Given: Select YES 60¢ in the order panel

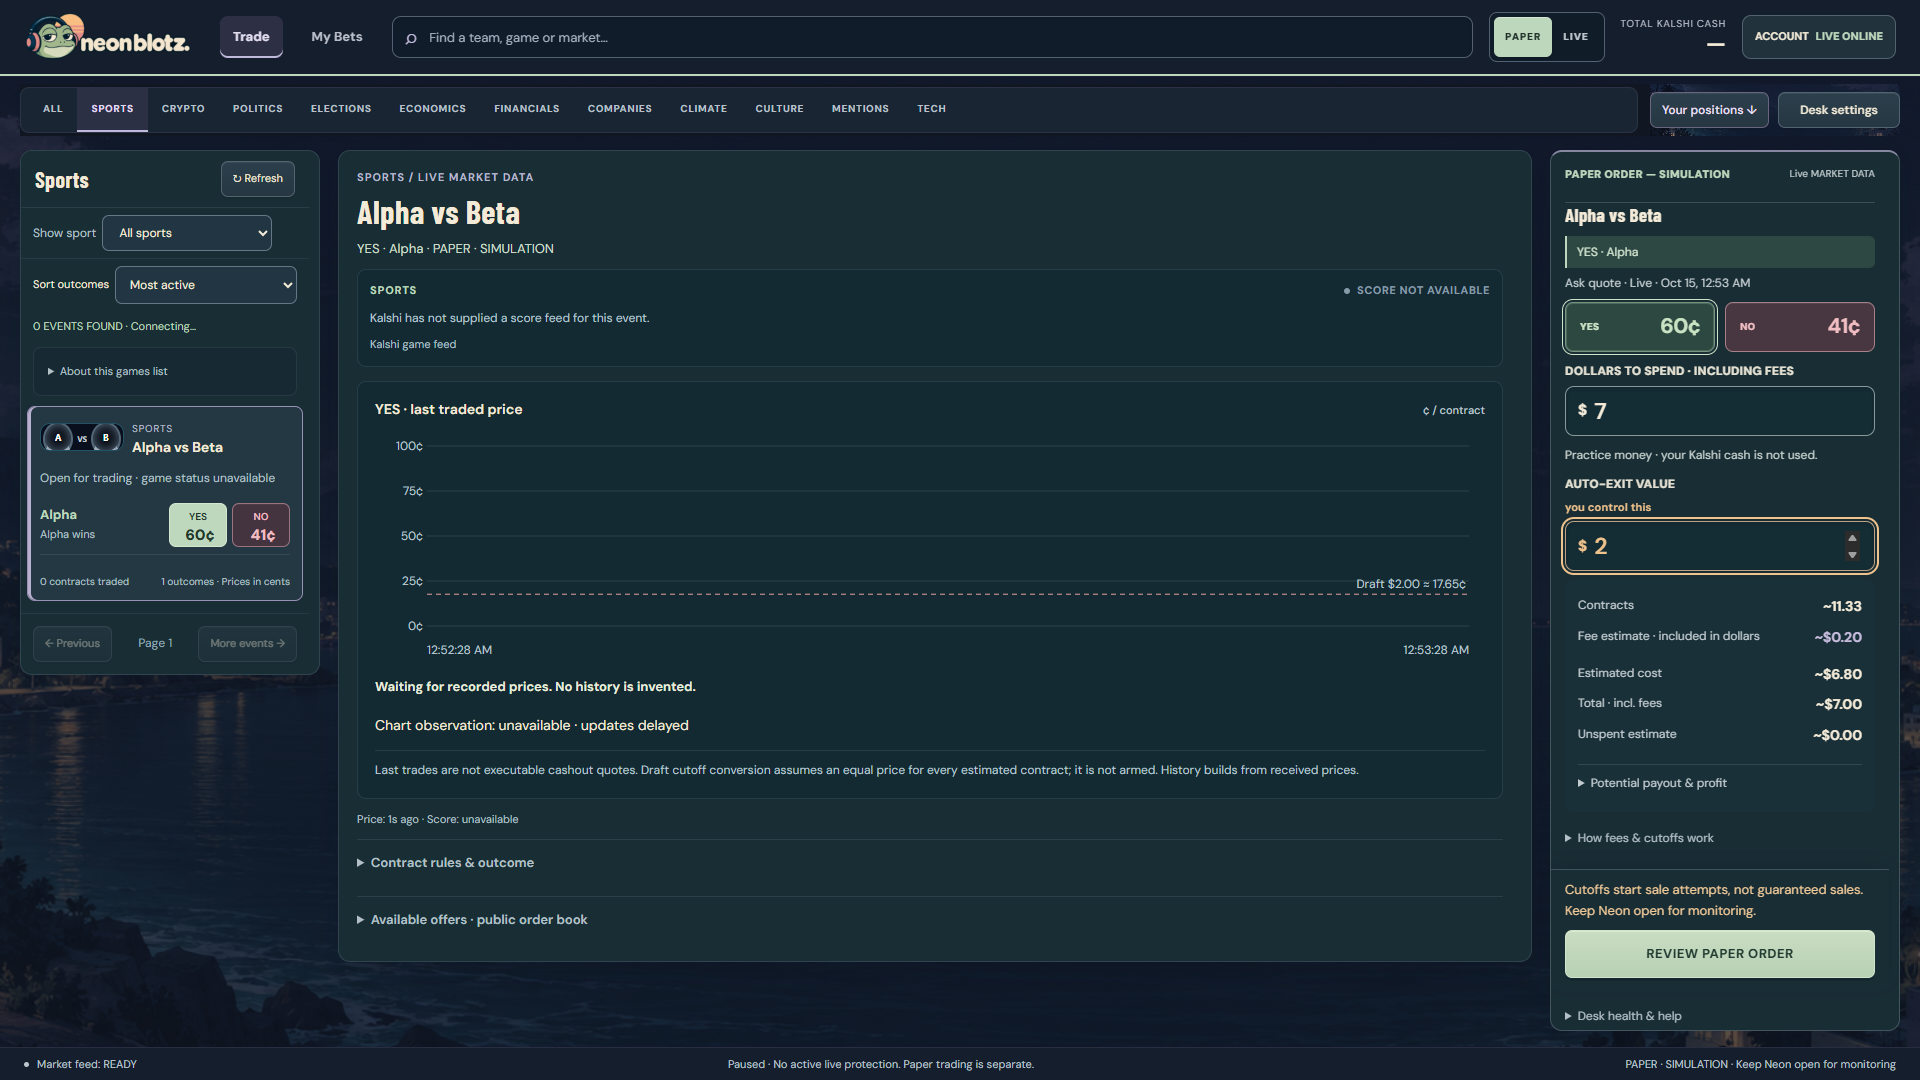Looking at the screenshot, I should (1639, 327).
